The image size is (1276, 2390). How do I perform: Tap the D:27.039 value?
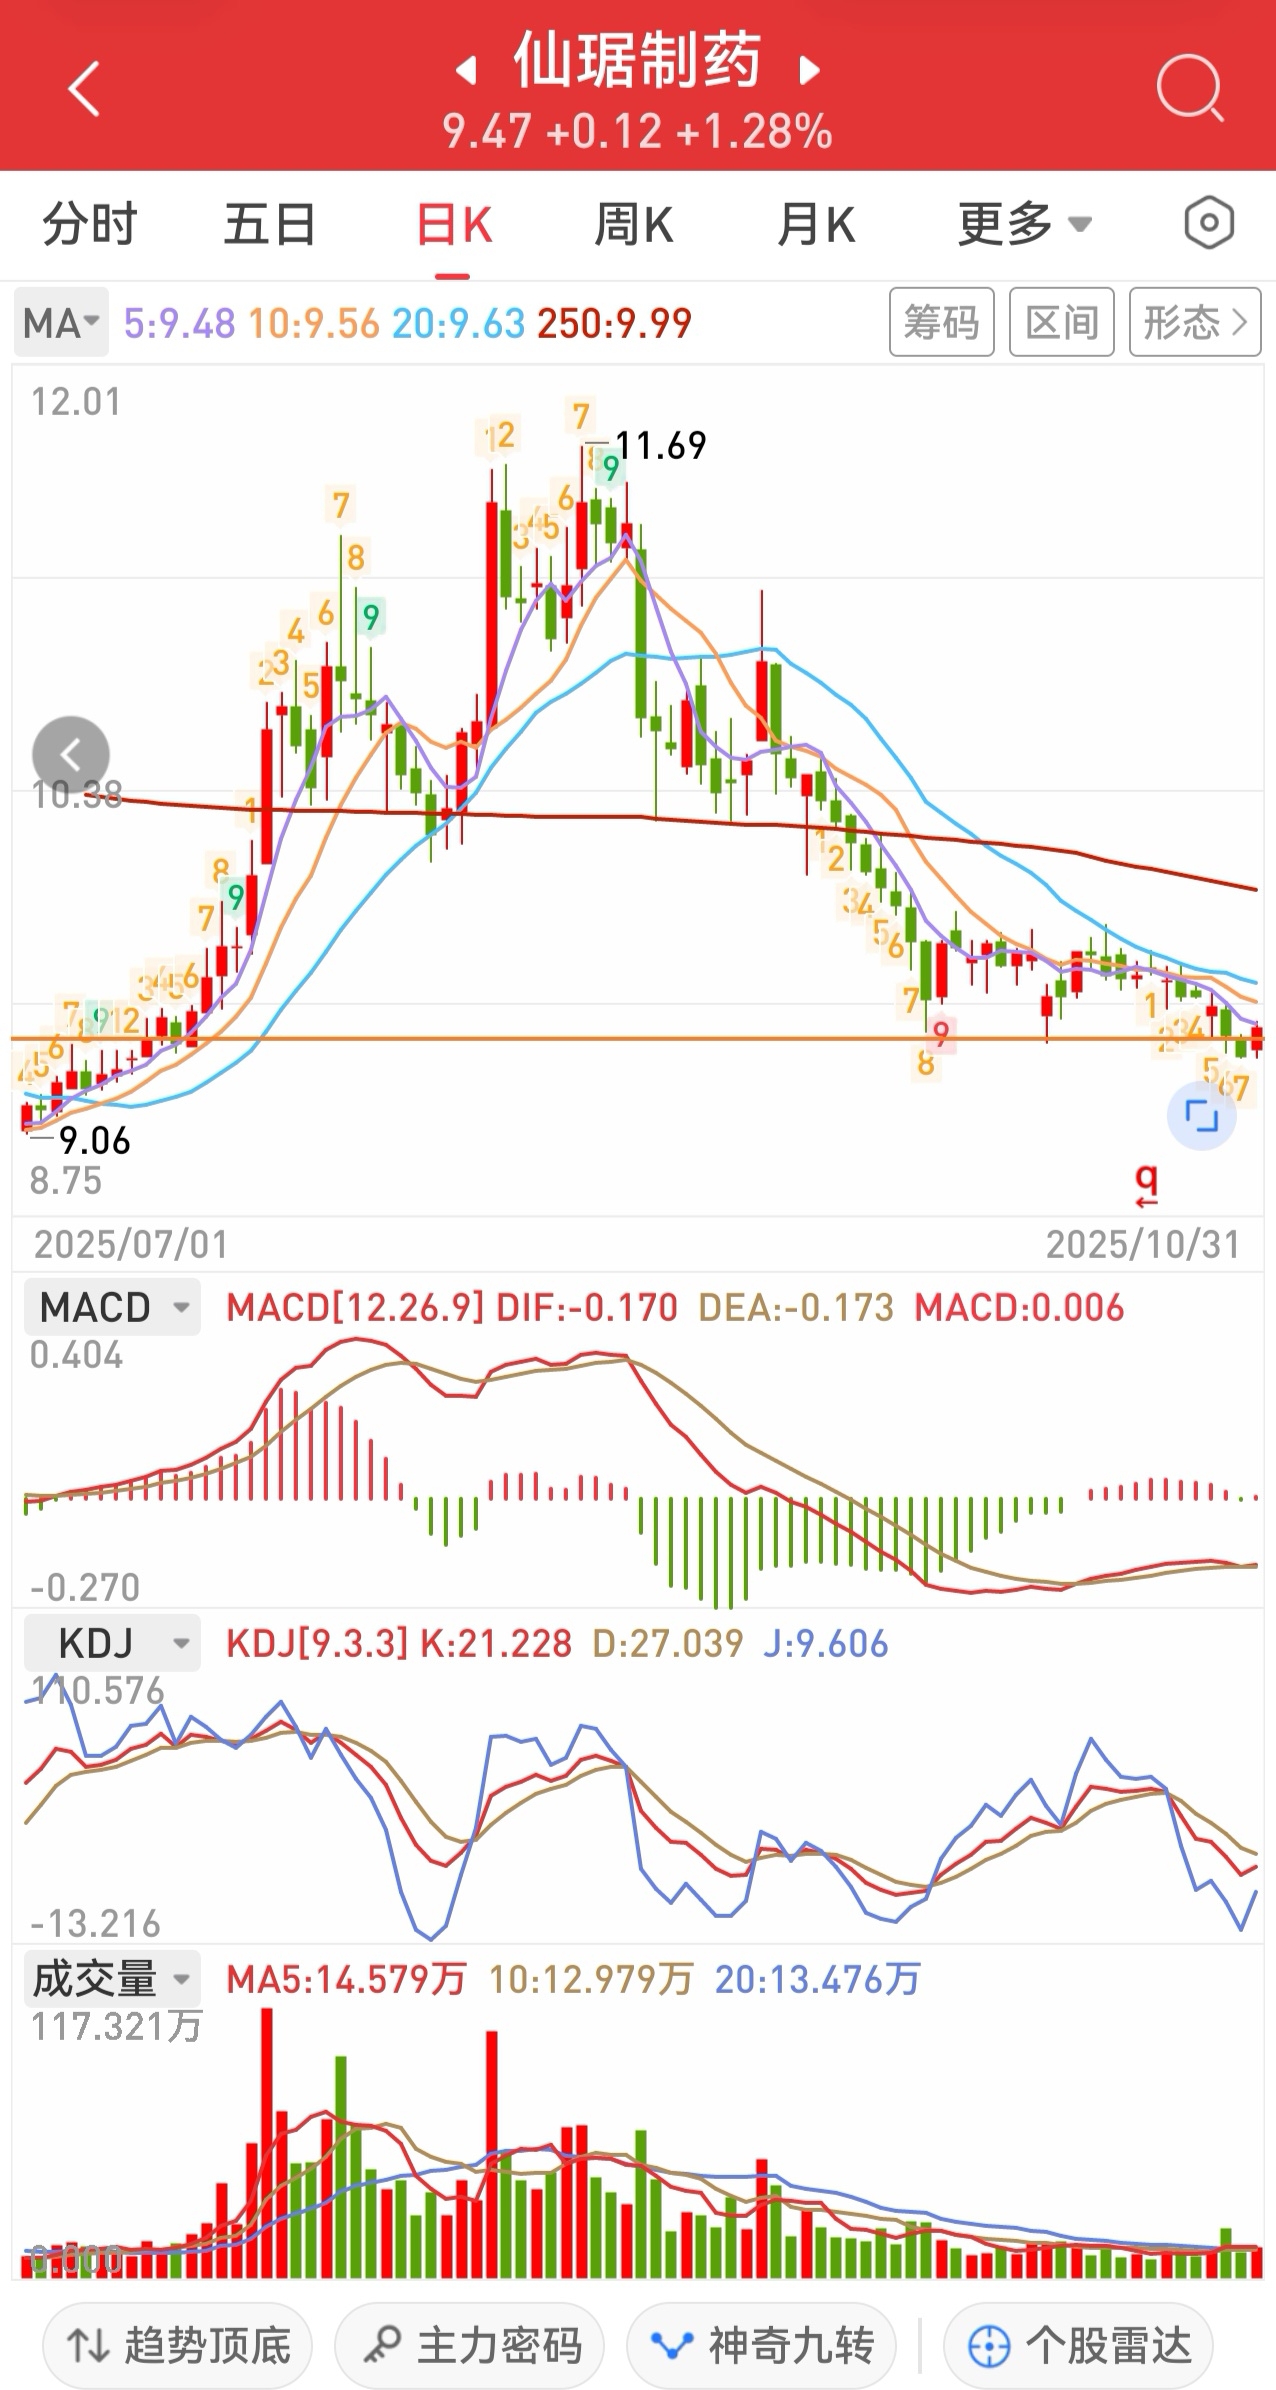coord(668,1643)
